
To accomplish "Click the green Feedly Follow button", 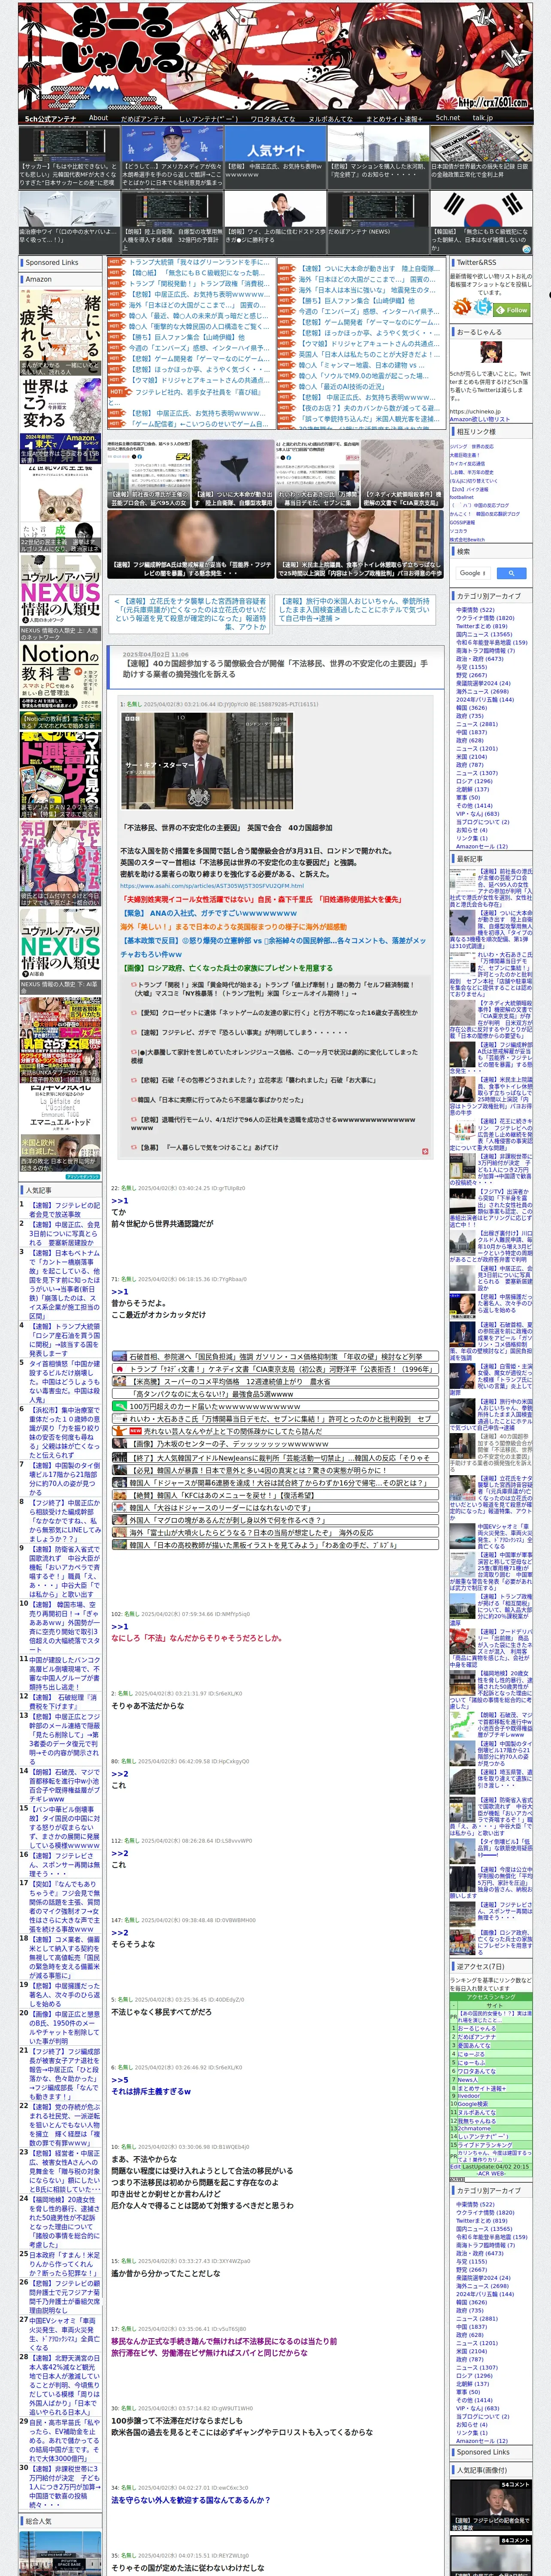I will pos(512,310).
